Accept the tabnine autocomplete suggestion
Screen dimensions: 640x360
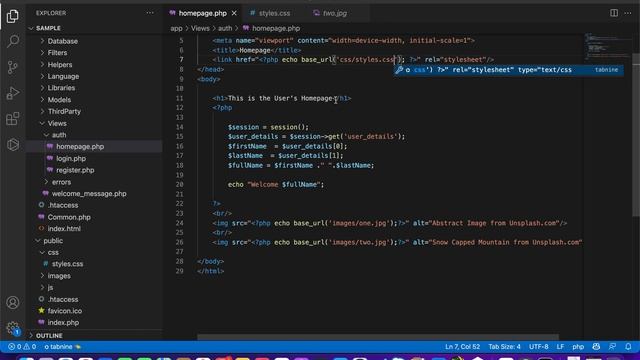coord(508,70)
